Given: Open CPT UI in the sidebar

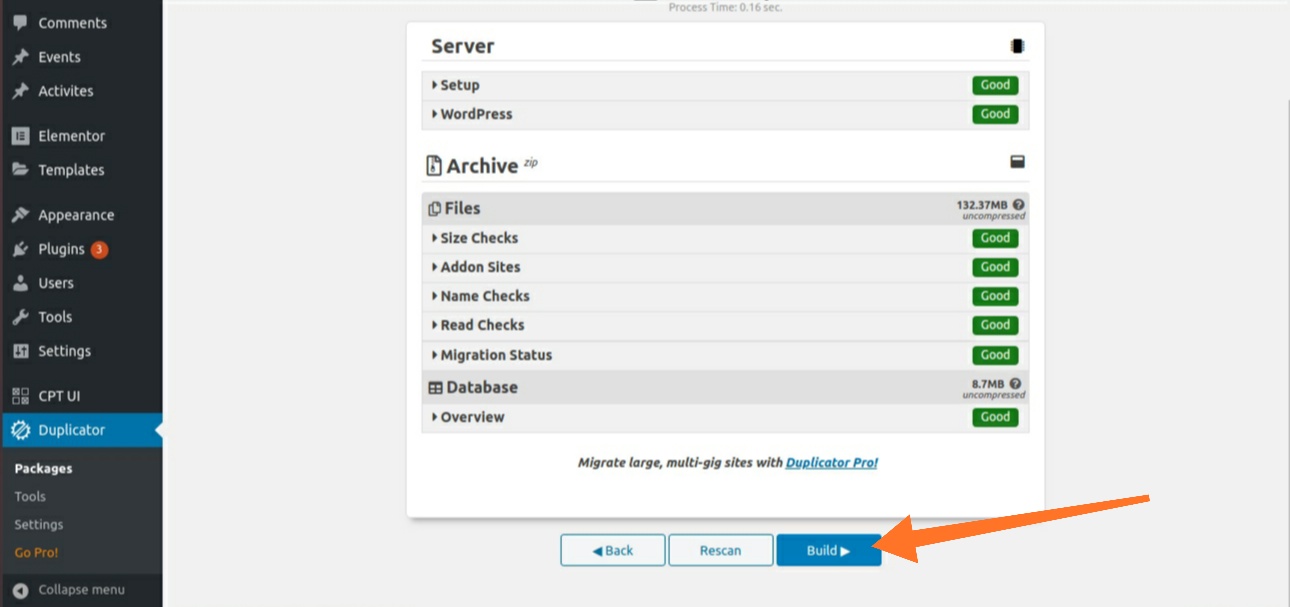Looking at the screenshot, I should pos(58,396).
